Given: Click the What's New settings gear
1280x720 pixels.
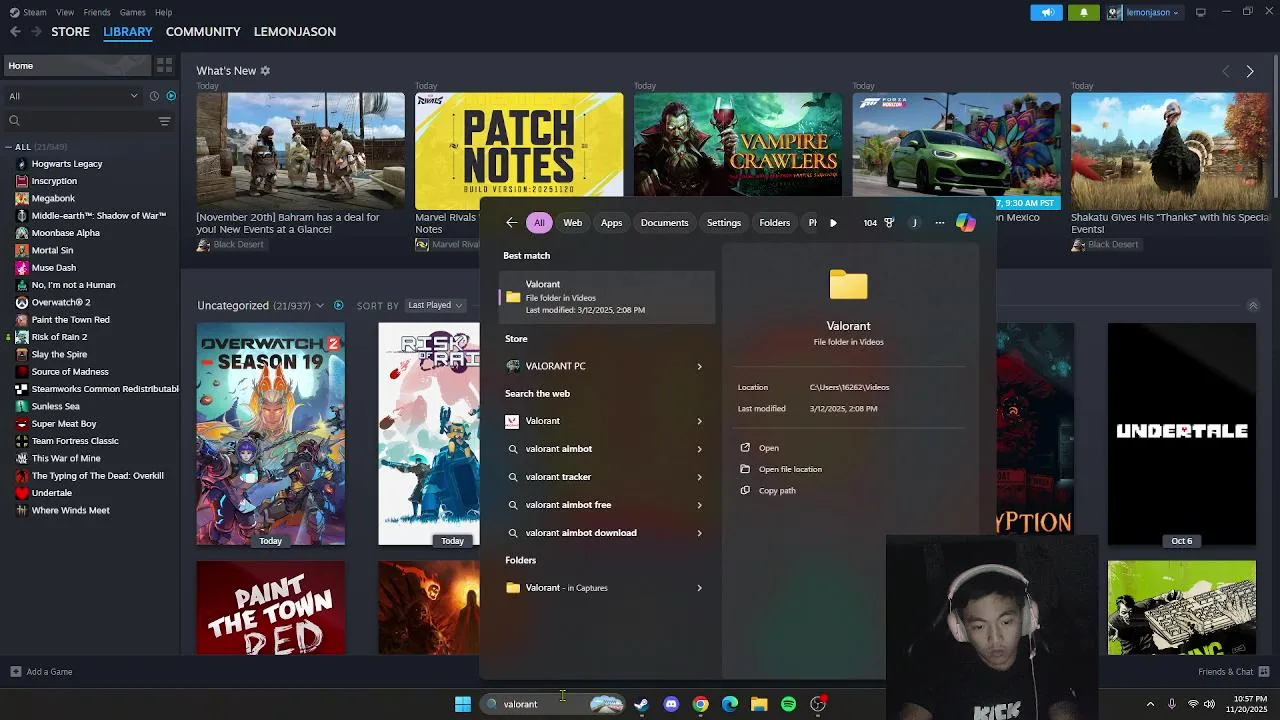Looking at the screenshot, I should pos(265,71).
